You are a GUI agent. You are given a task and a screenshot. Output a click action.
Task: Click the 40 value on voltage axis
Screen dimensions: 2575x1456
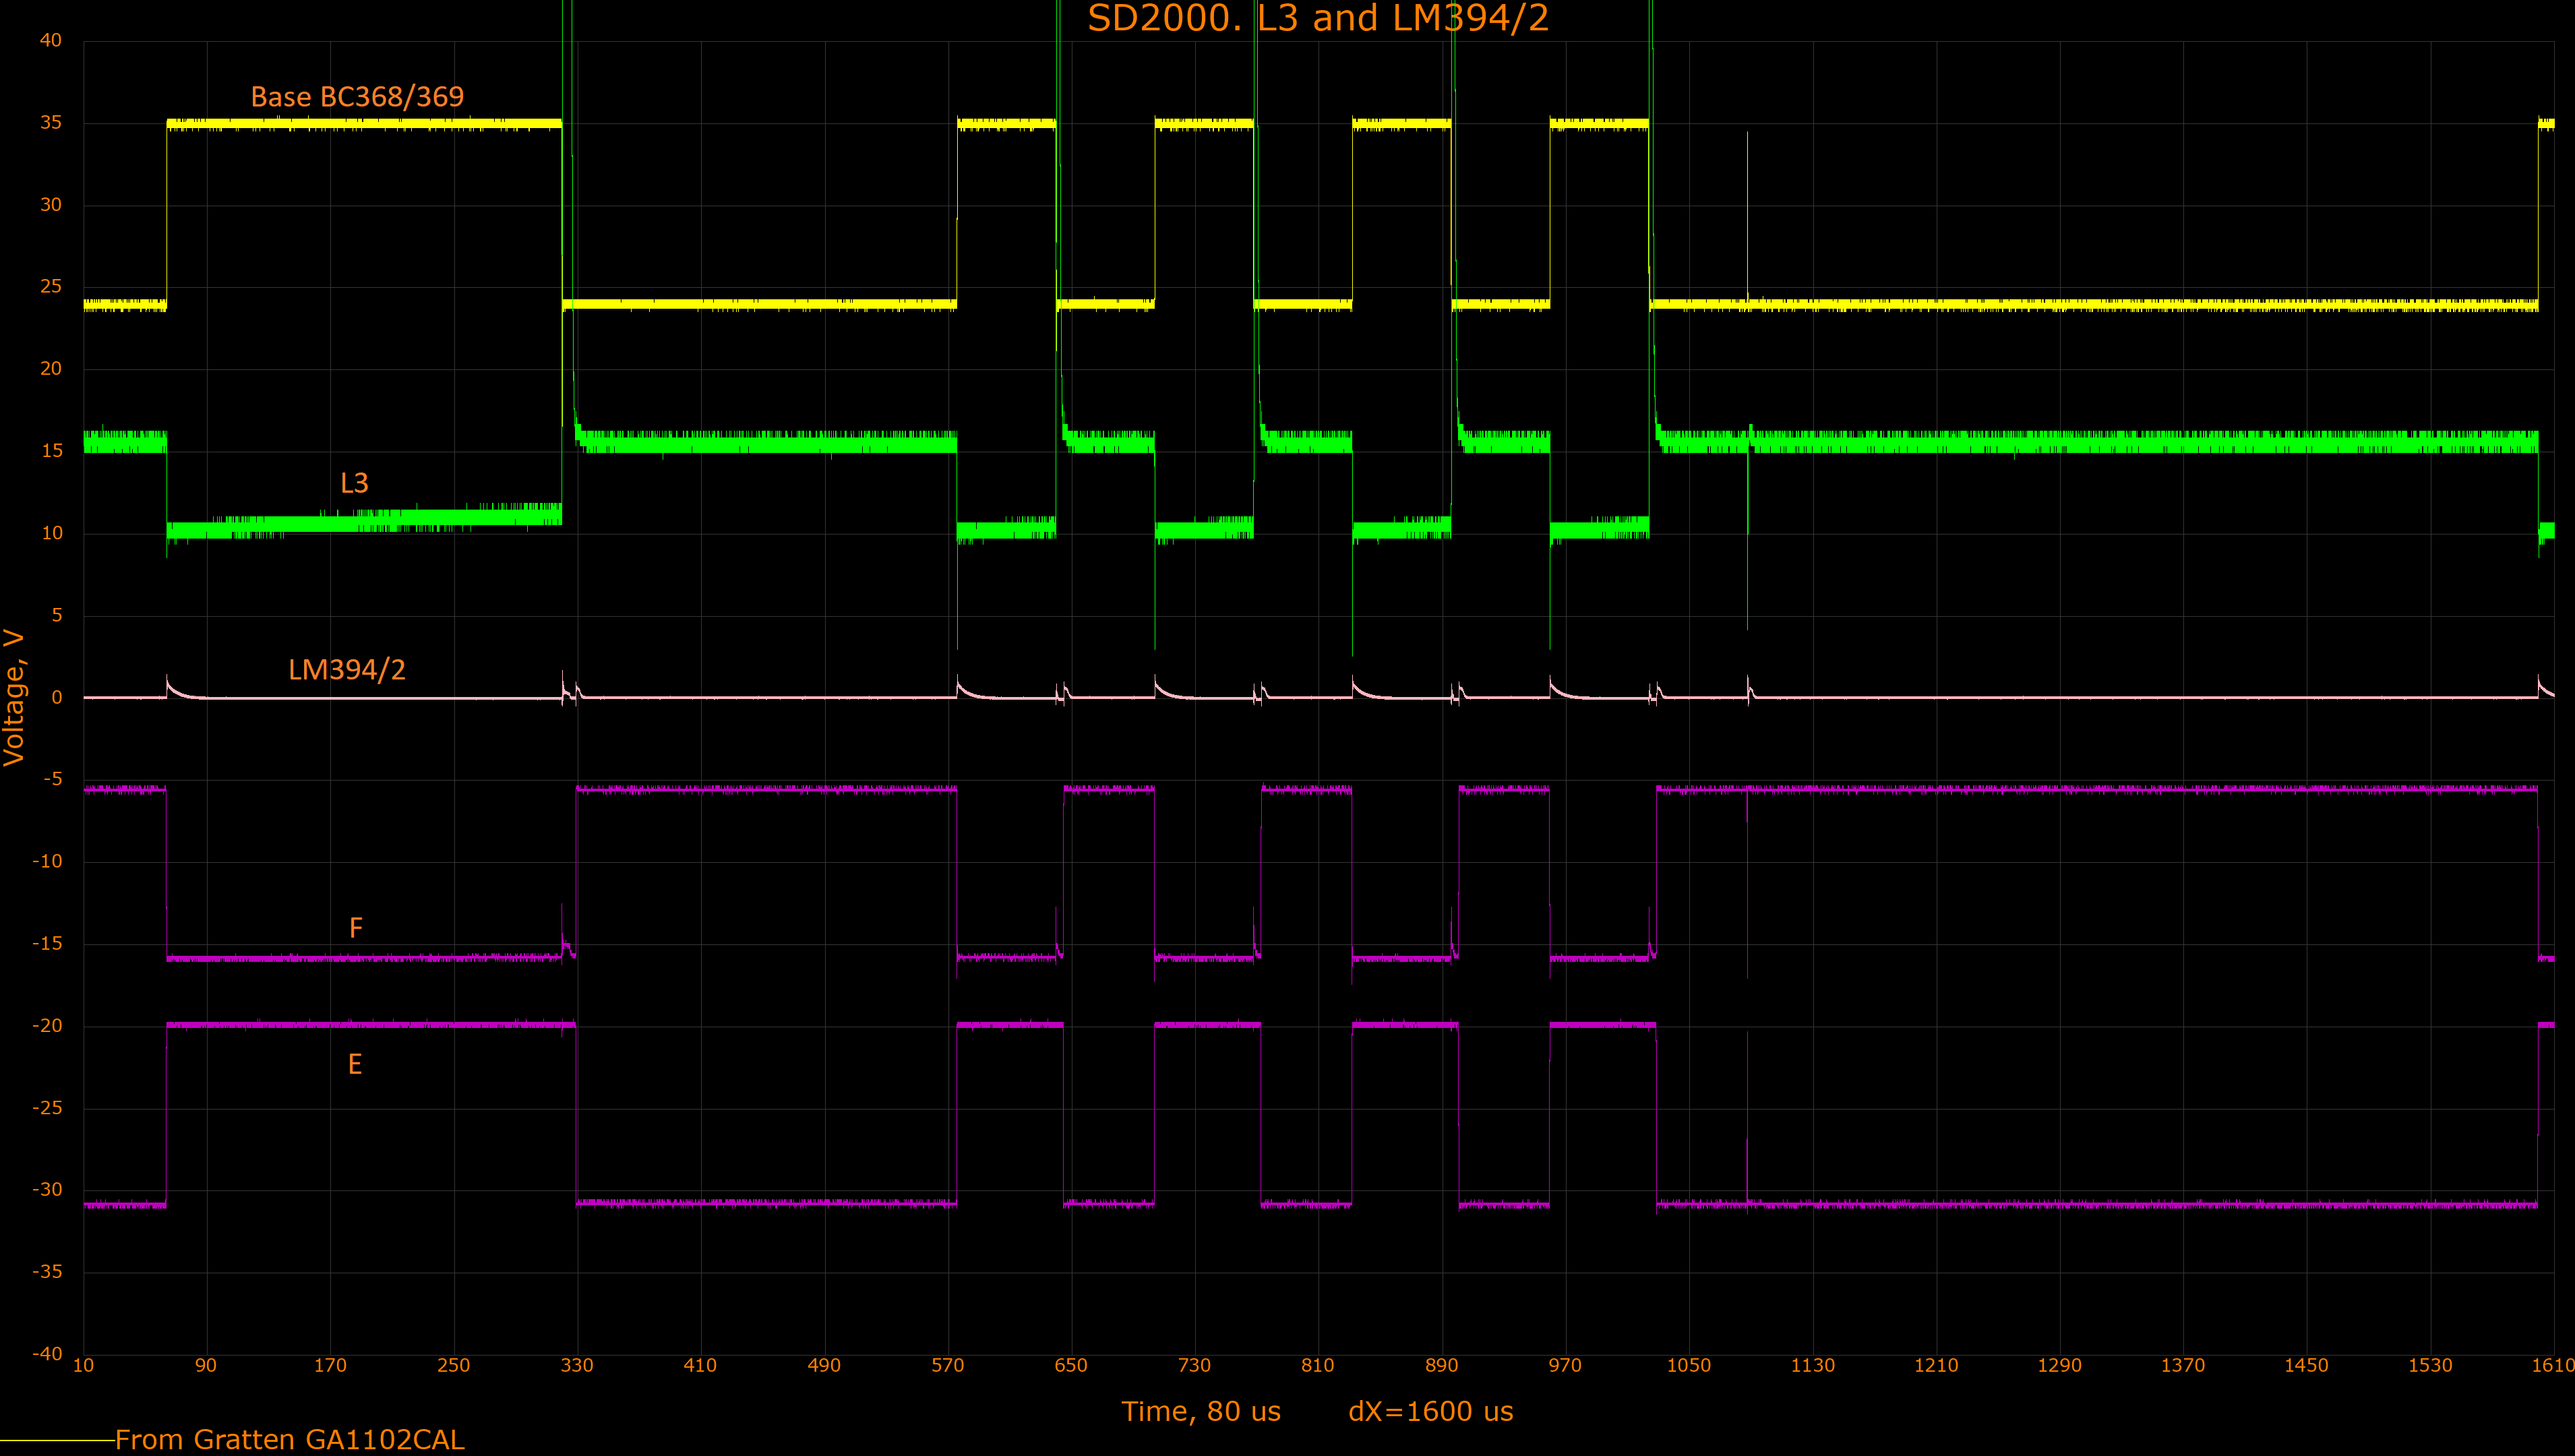pos(50,41)
